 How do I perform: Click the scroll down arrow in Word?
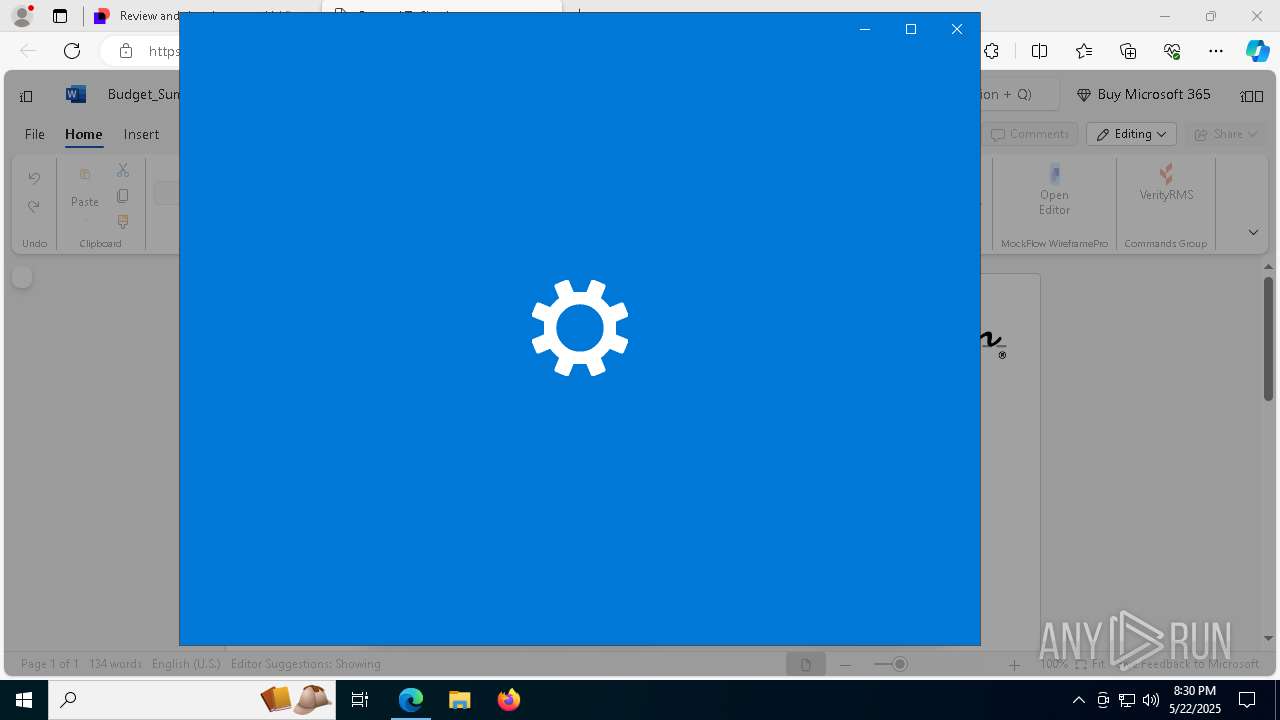click(1268, 638)
